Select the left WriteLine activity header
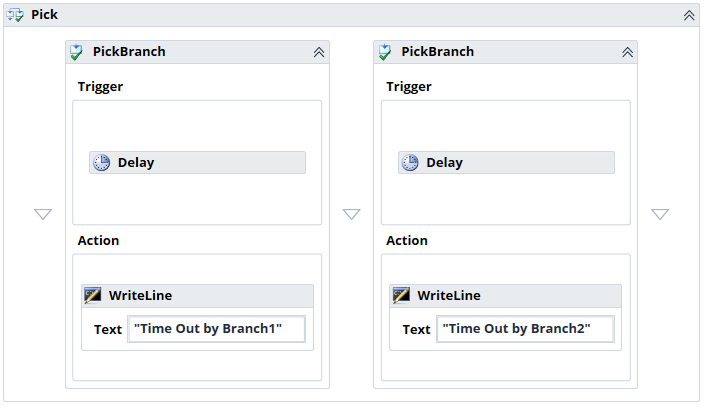706x408 pixels. click(x=198, y=296)
